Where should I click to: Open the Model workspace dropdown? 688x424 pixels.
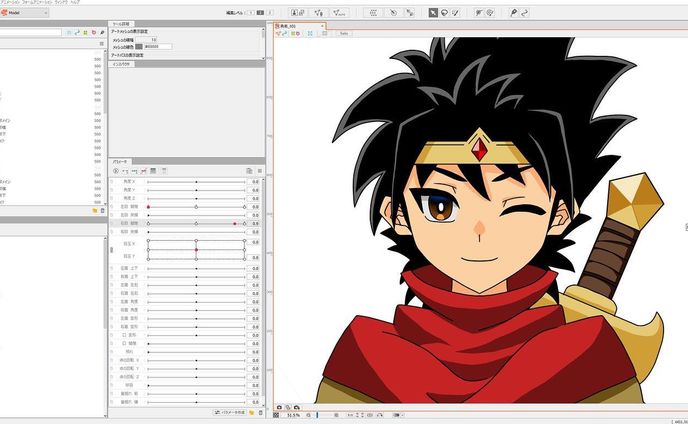24,13
